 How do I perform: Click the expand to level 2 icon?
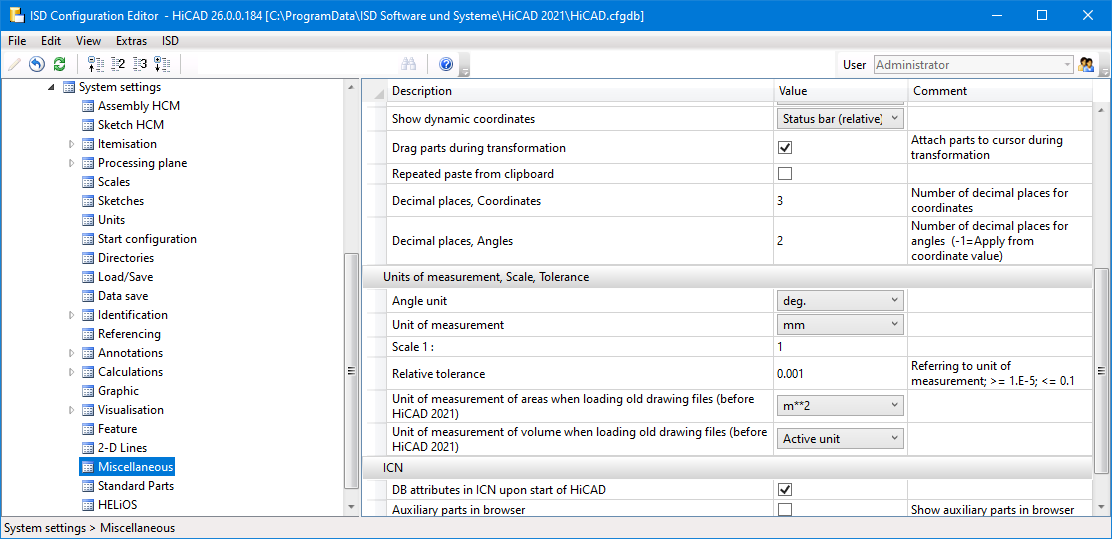coord(118,64)
